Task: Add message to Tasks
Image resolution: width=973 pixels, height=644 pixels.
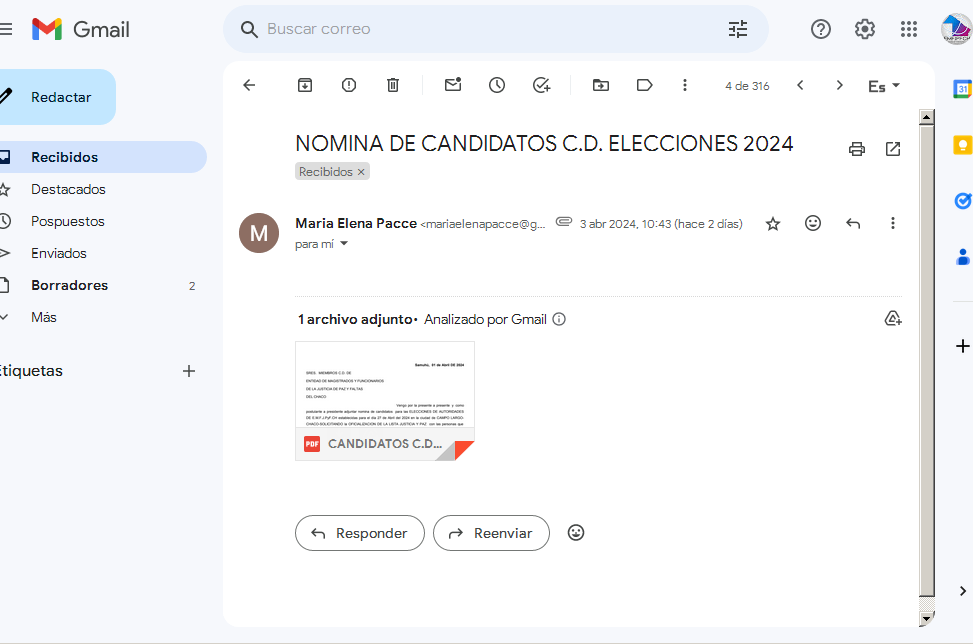Action: click(x=541, y=85)
